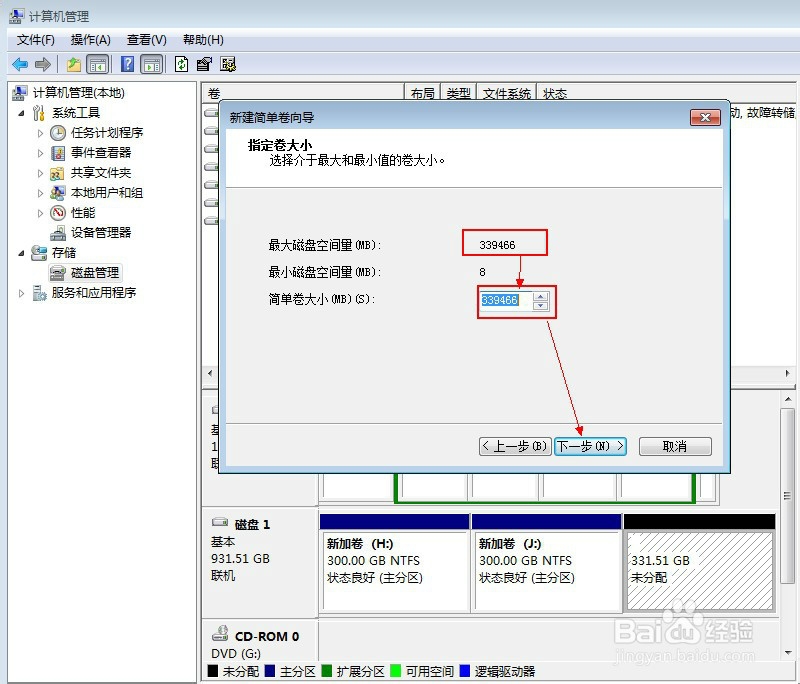Collapse the Storage (存储) node
This screenshot has width=800, height=684.
pyautogui.click(x=21, y=253)
